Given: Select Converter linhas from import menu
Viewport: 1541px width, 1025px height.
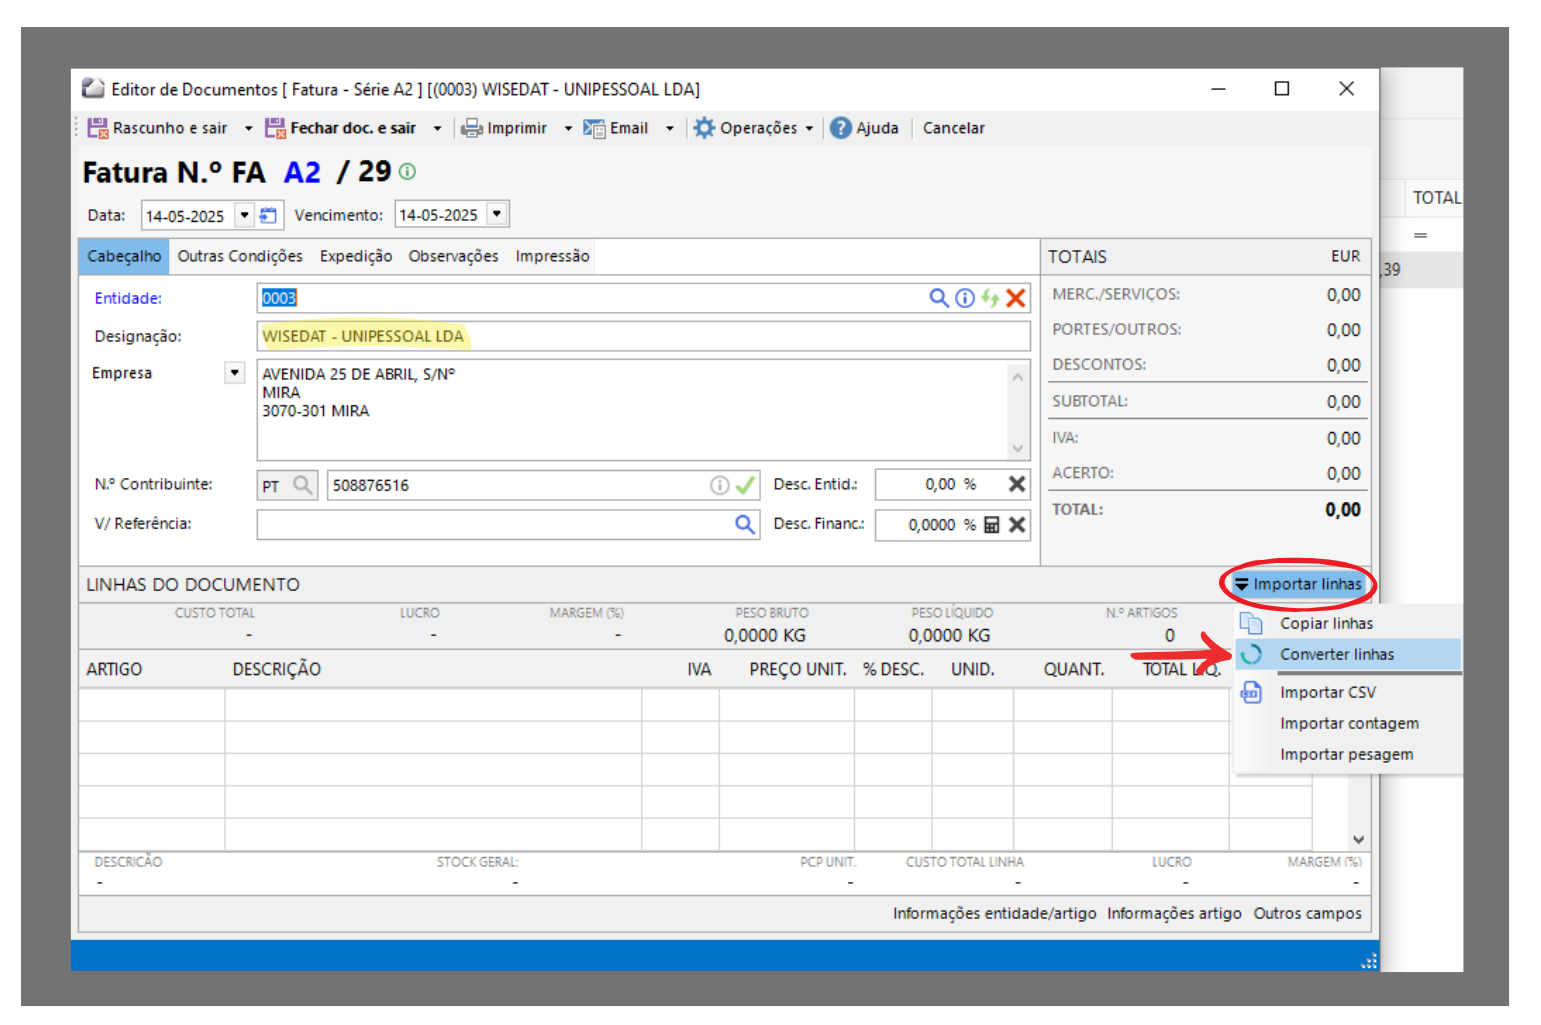Looking at the screenshot, I should 1336,654.
